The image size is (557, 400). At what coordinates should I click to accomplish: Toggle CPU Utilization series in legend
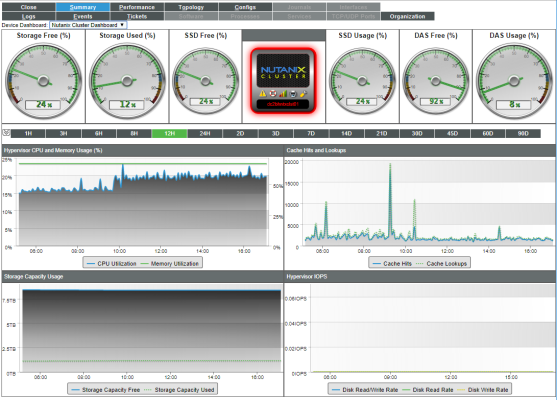(112, 264)
